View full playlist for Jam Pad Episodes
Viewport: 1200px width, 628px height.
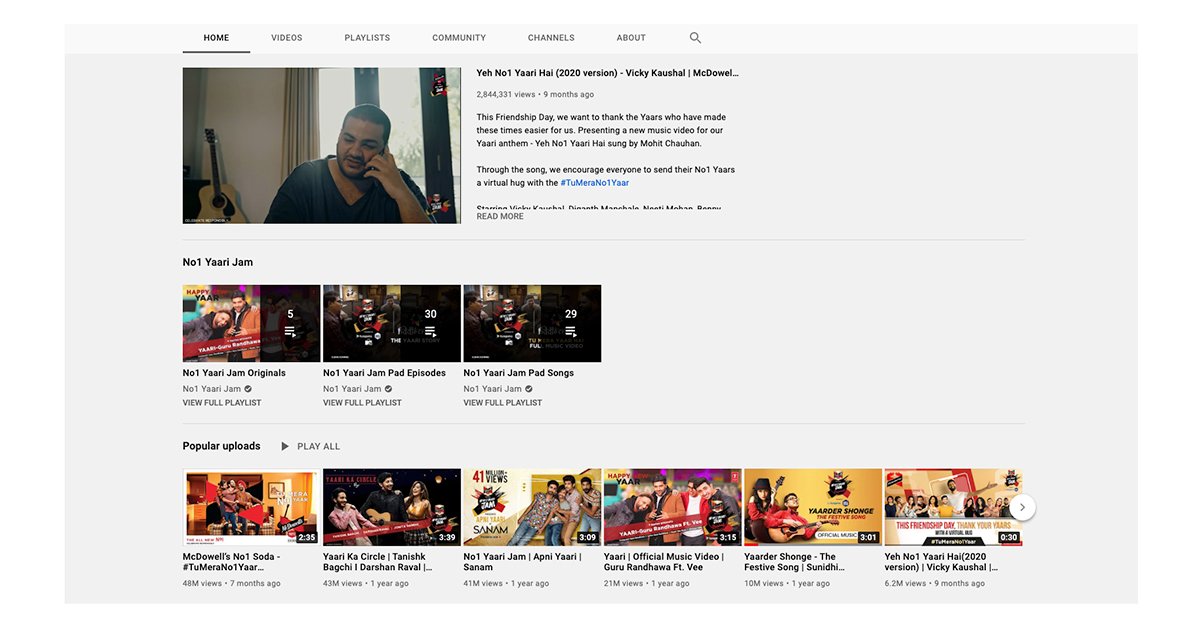[x=362, y=403]
